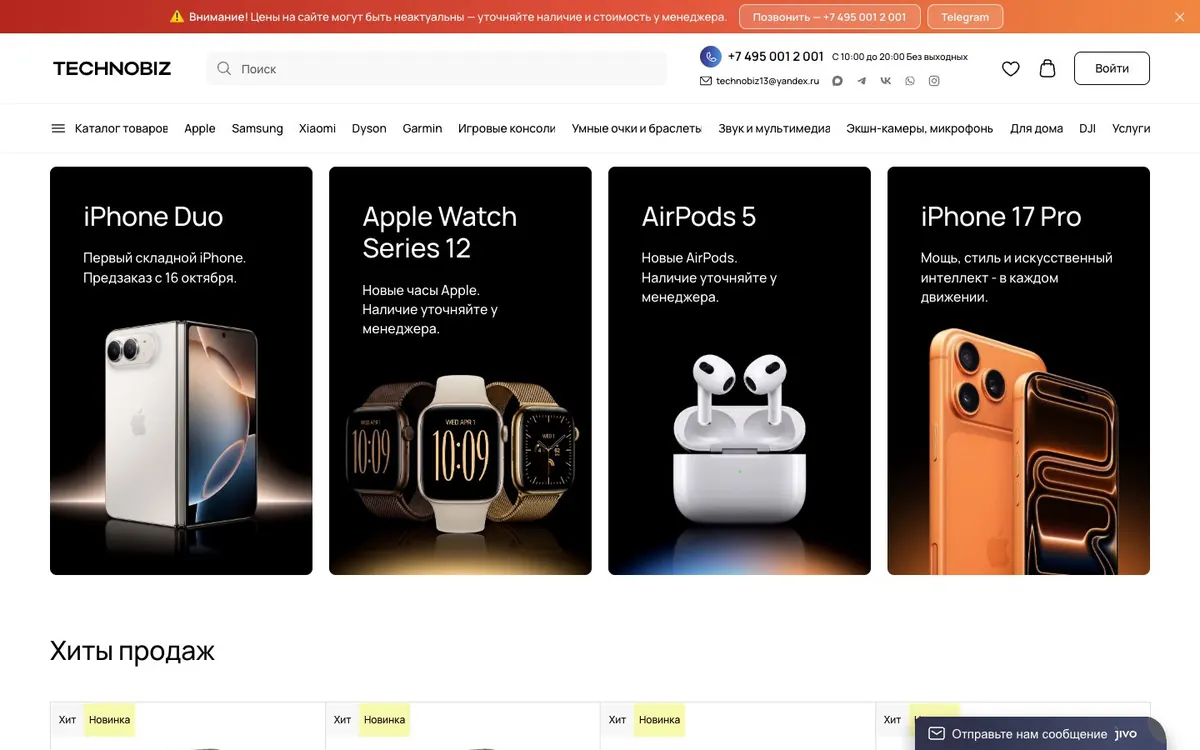Image resolution: width=1200 pixels, height=750 pixels.
Task: Open the Xiaomi menu item
Action: pos(317,128)
